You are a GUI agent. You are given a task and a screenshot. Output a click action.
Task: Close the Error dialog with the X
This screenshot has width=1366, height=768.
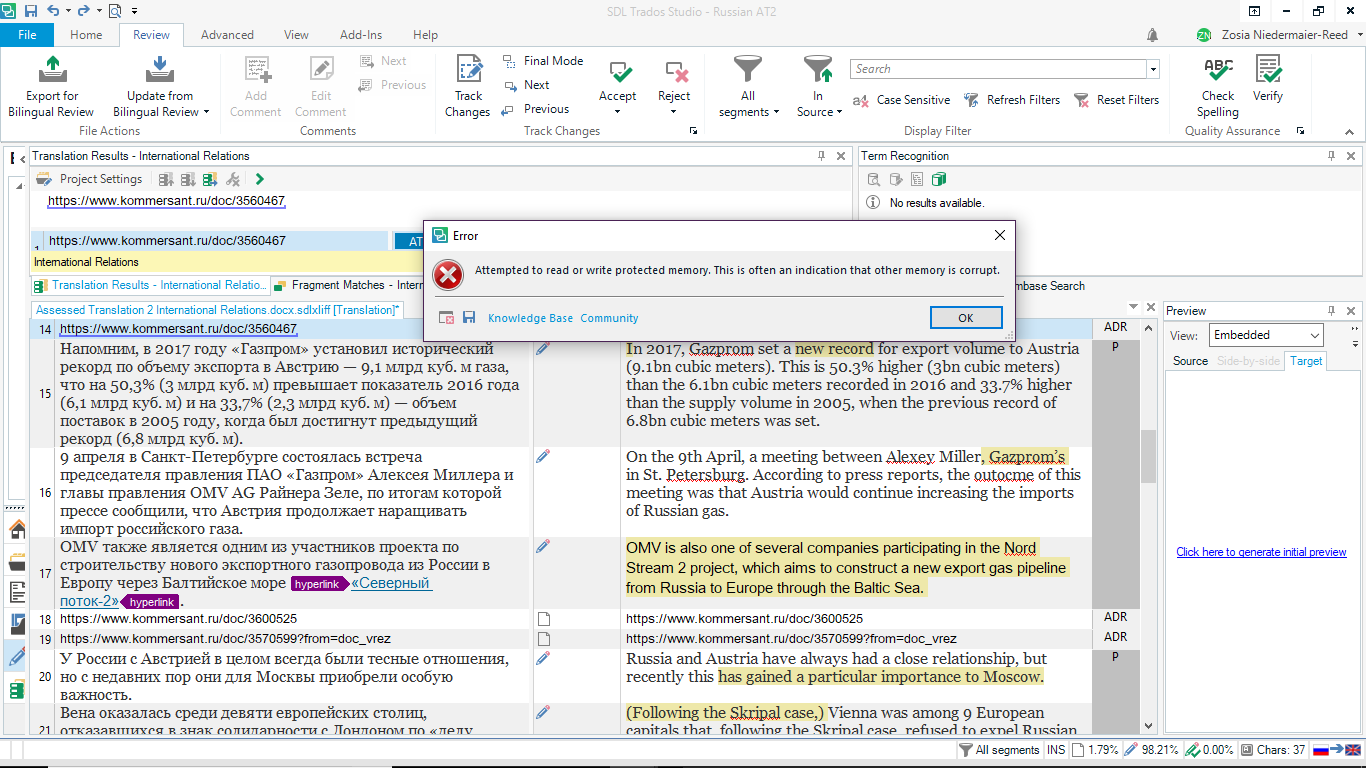tap(999, 235)
